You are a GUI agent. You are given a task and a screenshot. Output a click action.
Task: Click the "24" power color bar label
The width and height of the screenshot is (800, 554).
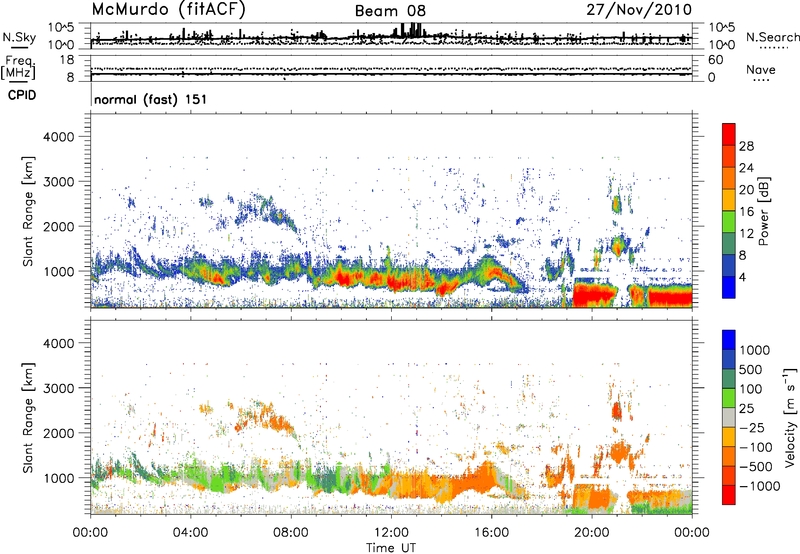(746, 168)
